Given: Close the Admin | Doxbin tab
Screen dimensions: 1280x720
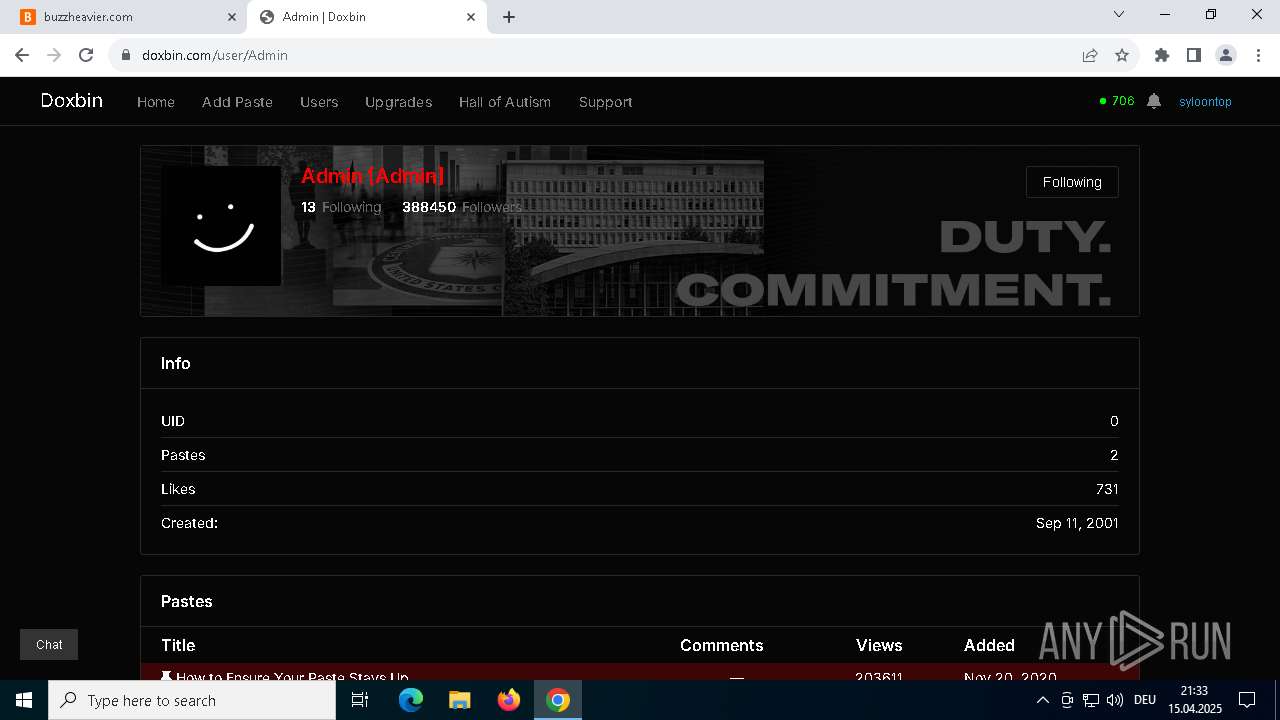Looking at the screenshot, I should pos(471,17).
